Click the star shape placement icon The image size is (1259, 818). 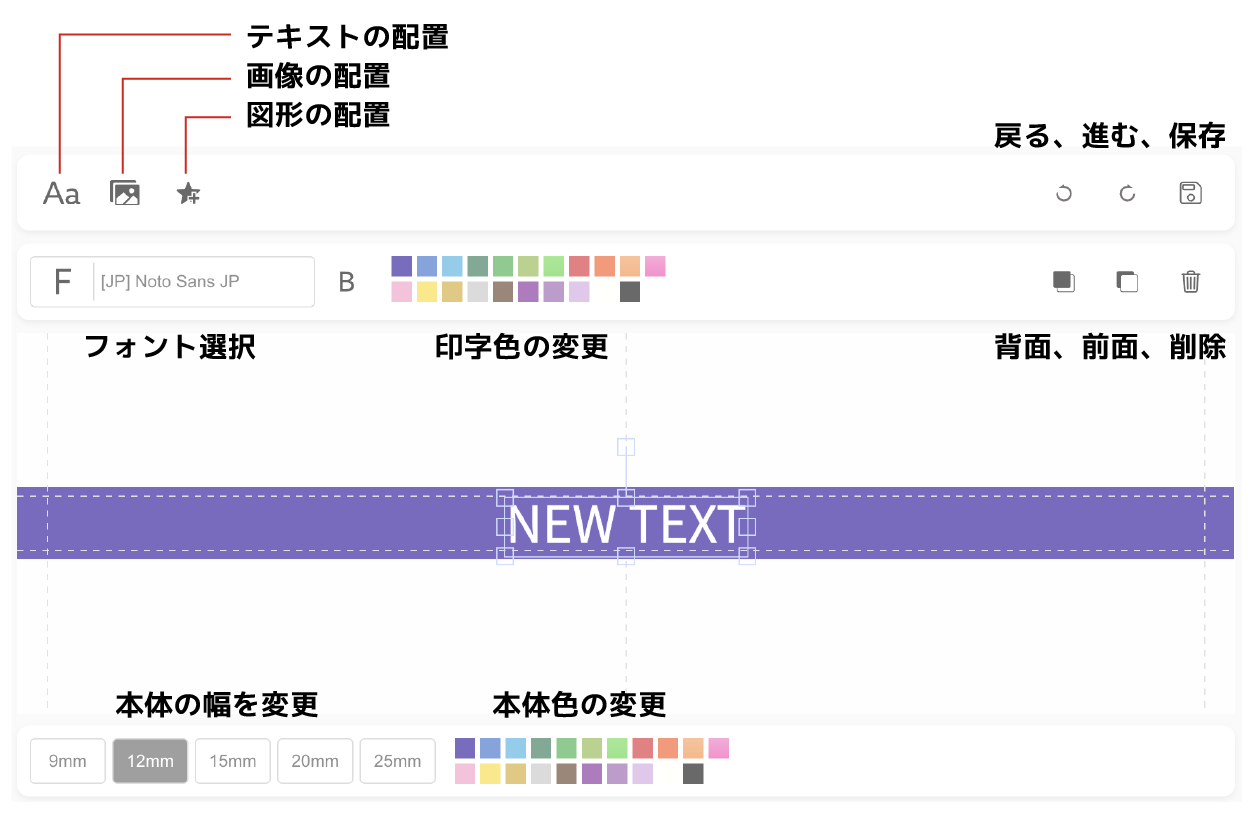188,194
